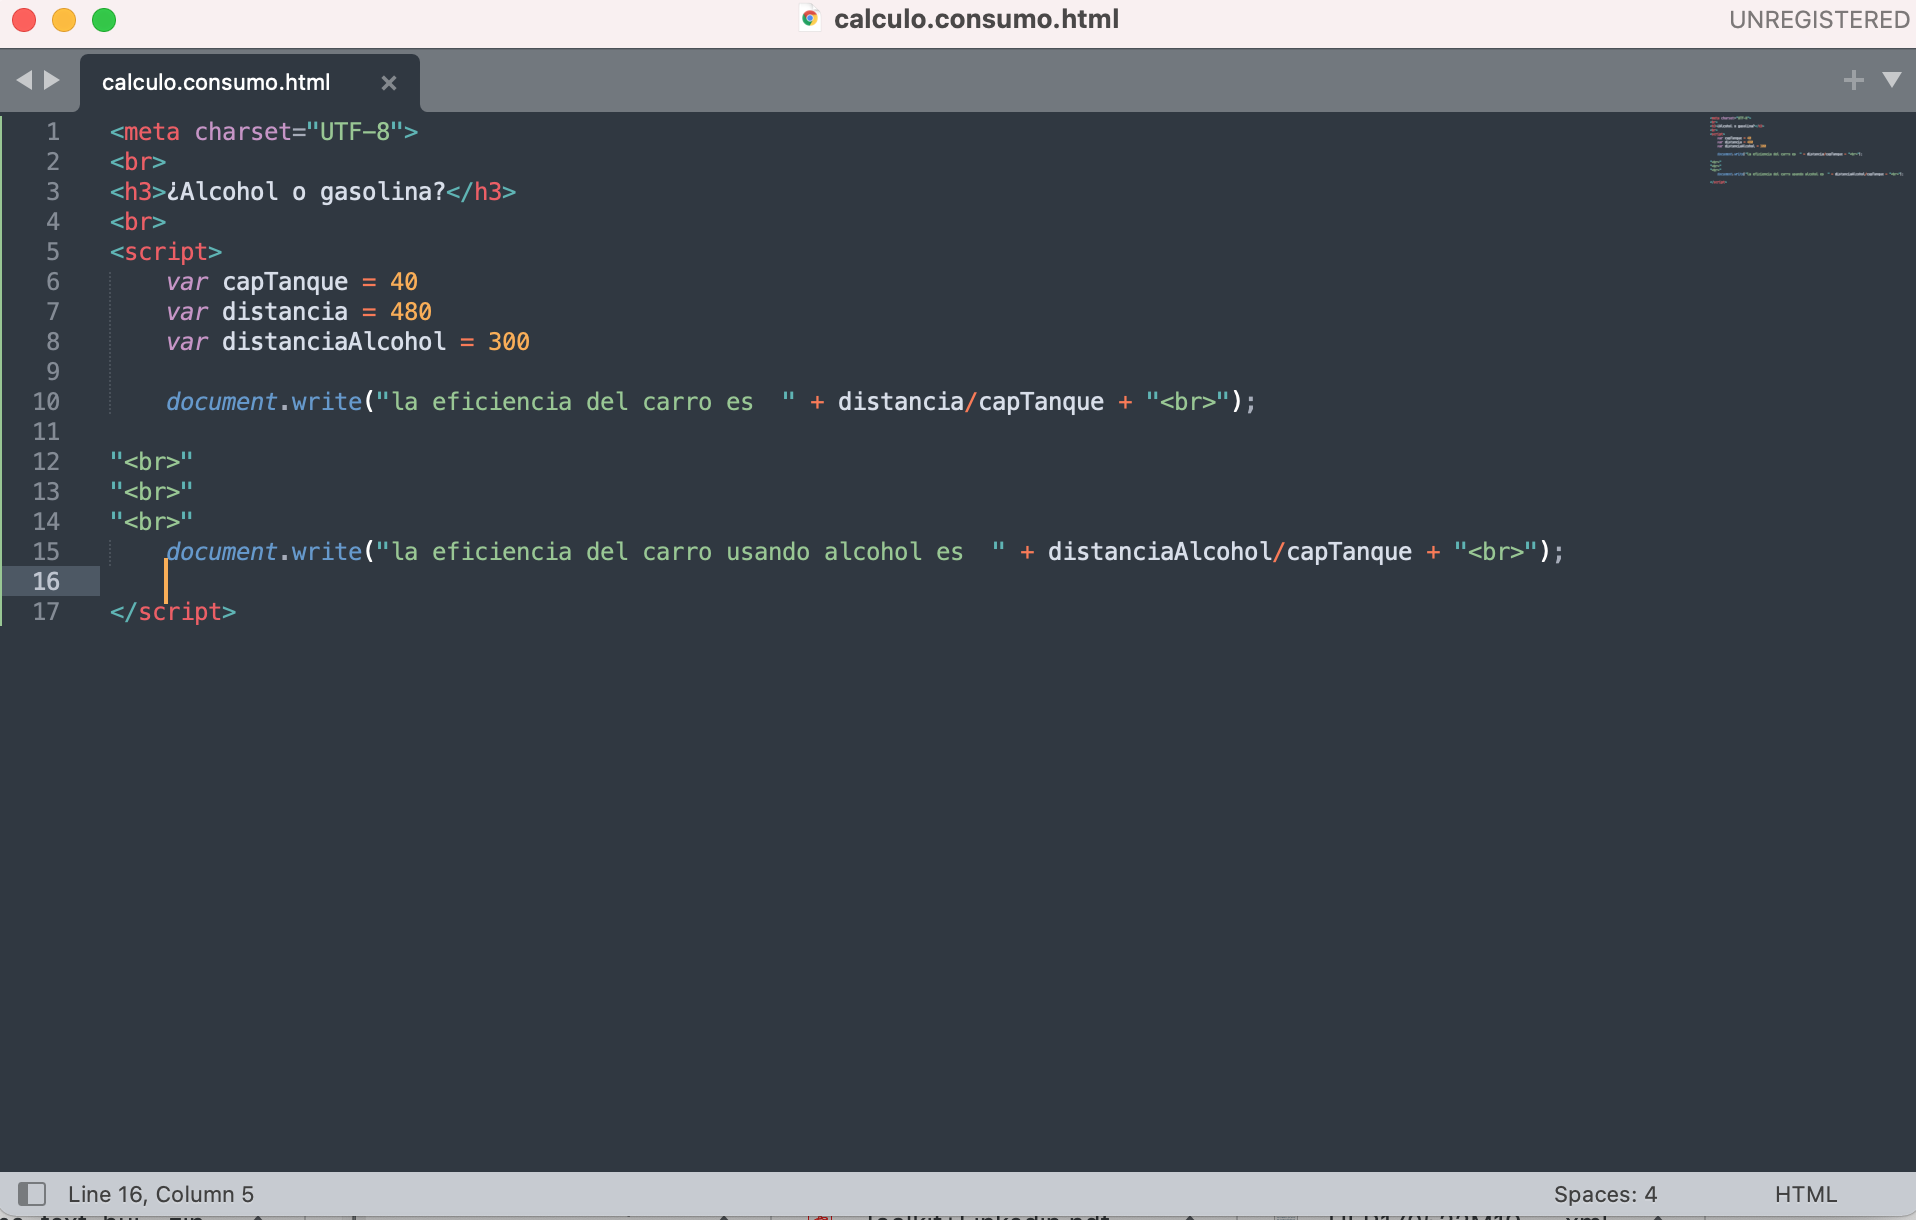This screenshot has height=1220, width=1916.
Task: Click line number 1 in the gutter
Action: [52, 132]
